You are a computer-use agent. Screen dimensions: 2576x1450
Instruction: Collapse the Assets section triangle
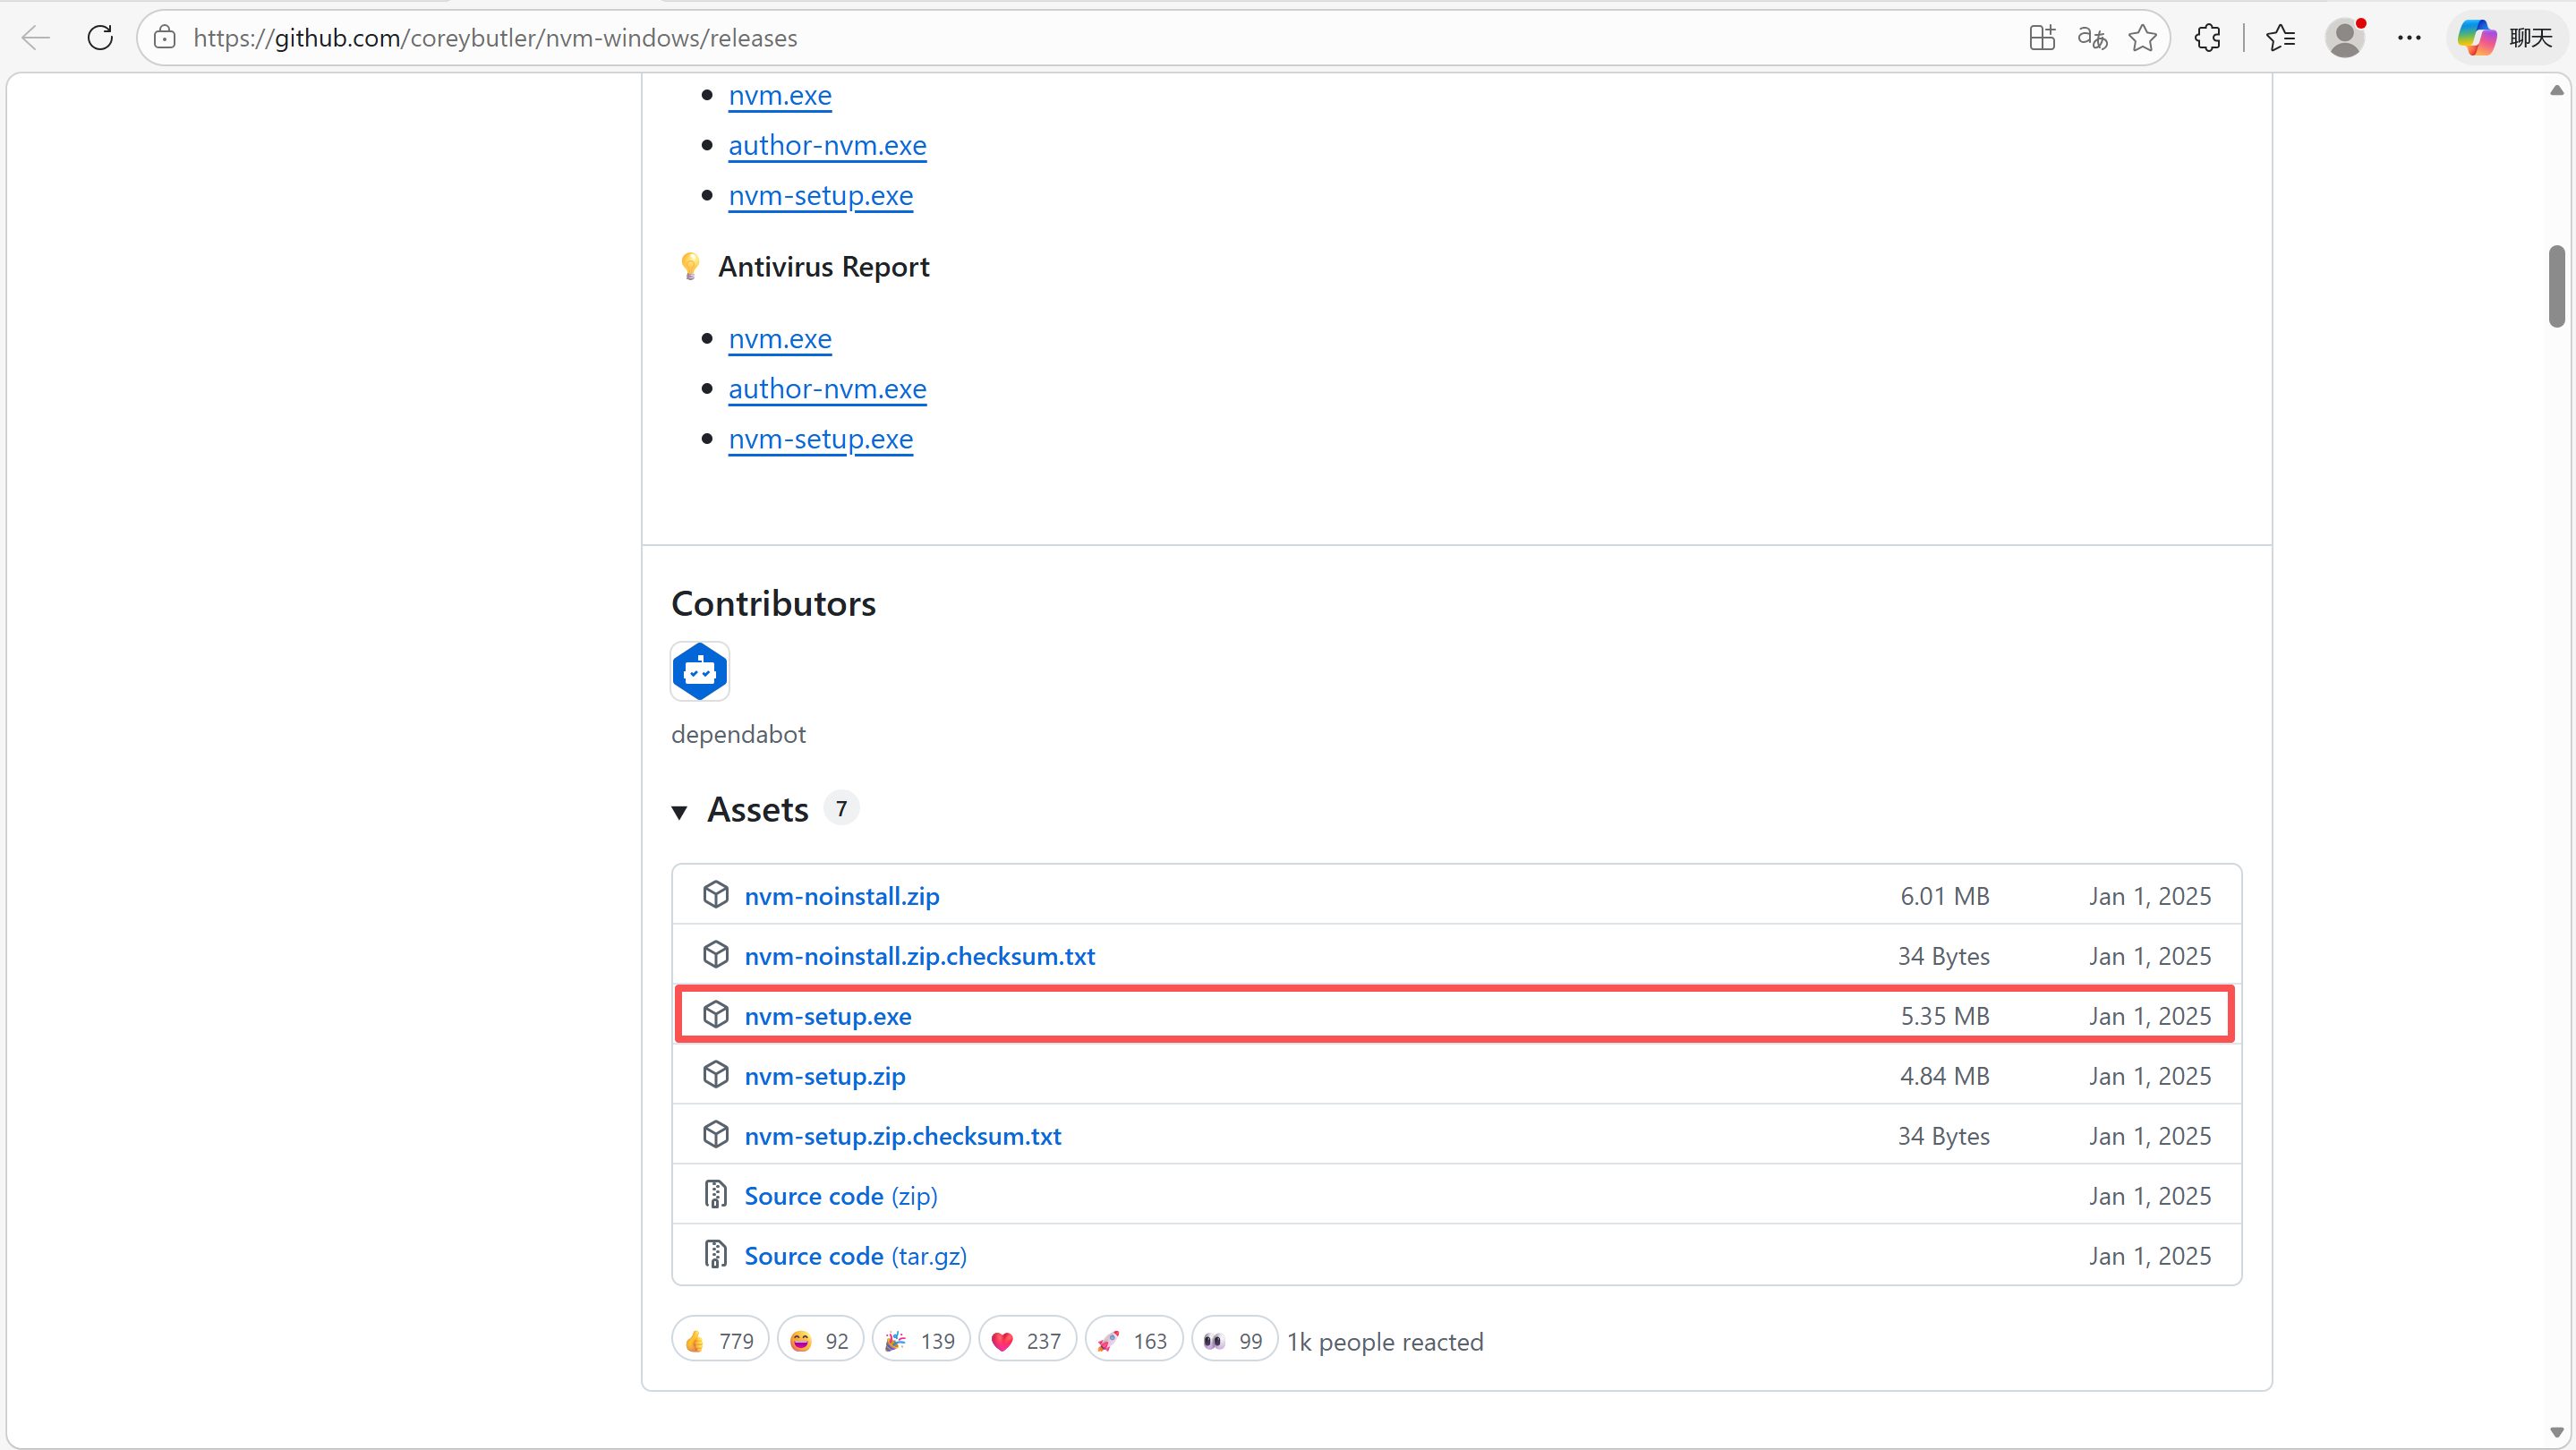point(680,811)
